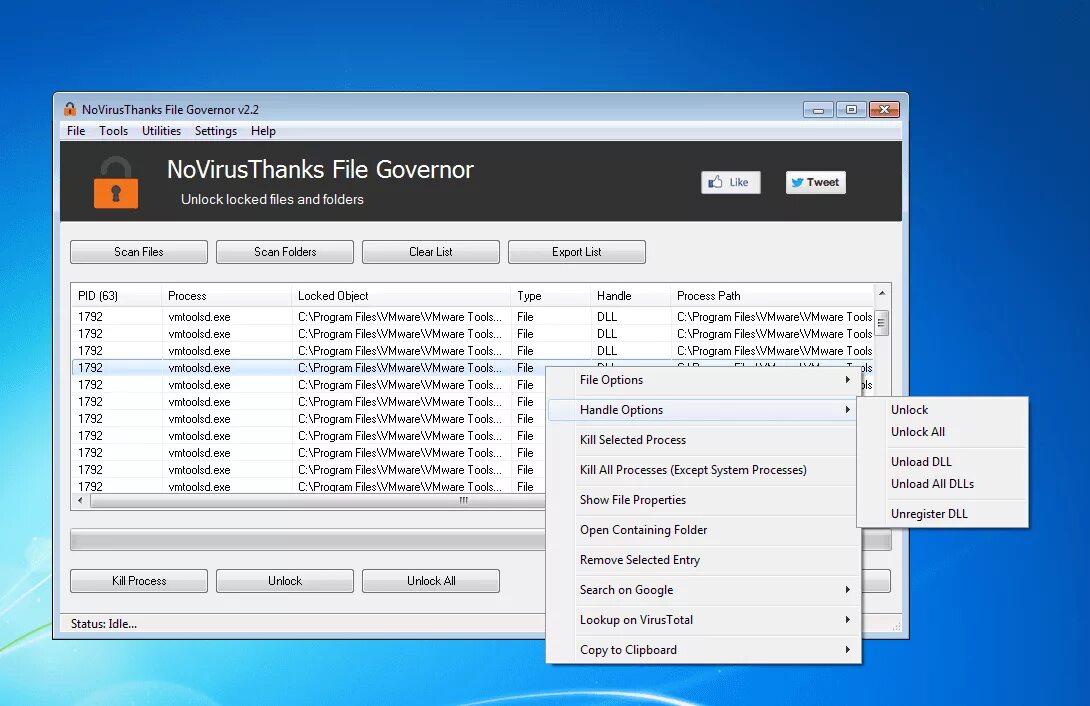Select the first vmtoolsd.exe row in the list
This screenshot has width=1090, height=706.
[473, 317]
